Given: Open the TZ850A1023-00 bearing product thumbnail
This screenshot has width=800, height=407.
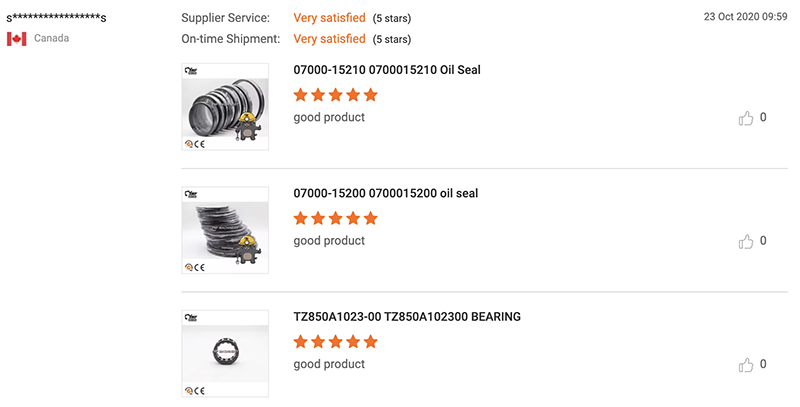Looking at the screenshot, I should (x=225, y=353).
